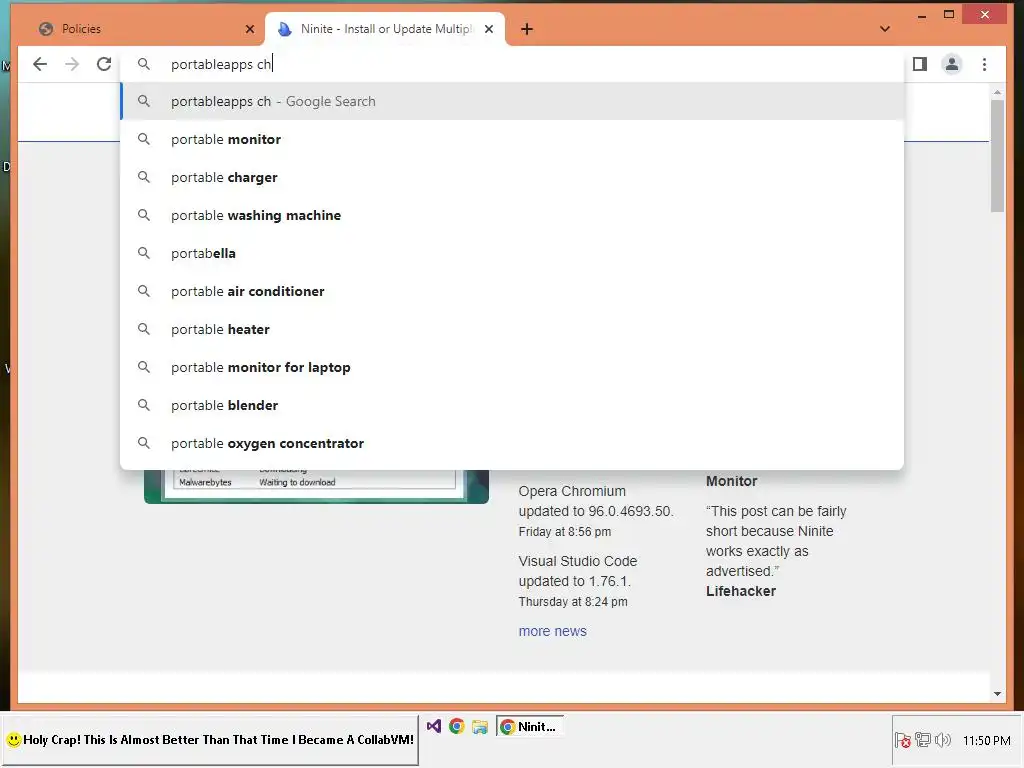The image size is (1024, 768).
Task: Click the Ninite taskbar window button
Action: [x=530, y=726]
